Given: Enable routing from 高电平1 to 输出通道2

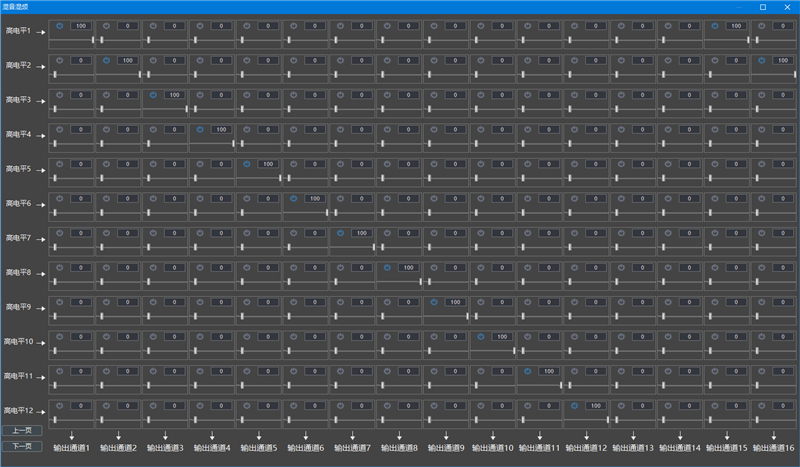Looking at the screenshot, I should [106, 25].
